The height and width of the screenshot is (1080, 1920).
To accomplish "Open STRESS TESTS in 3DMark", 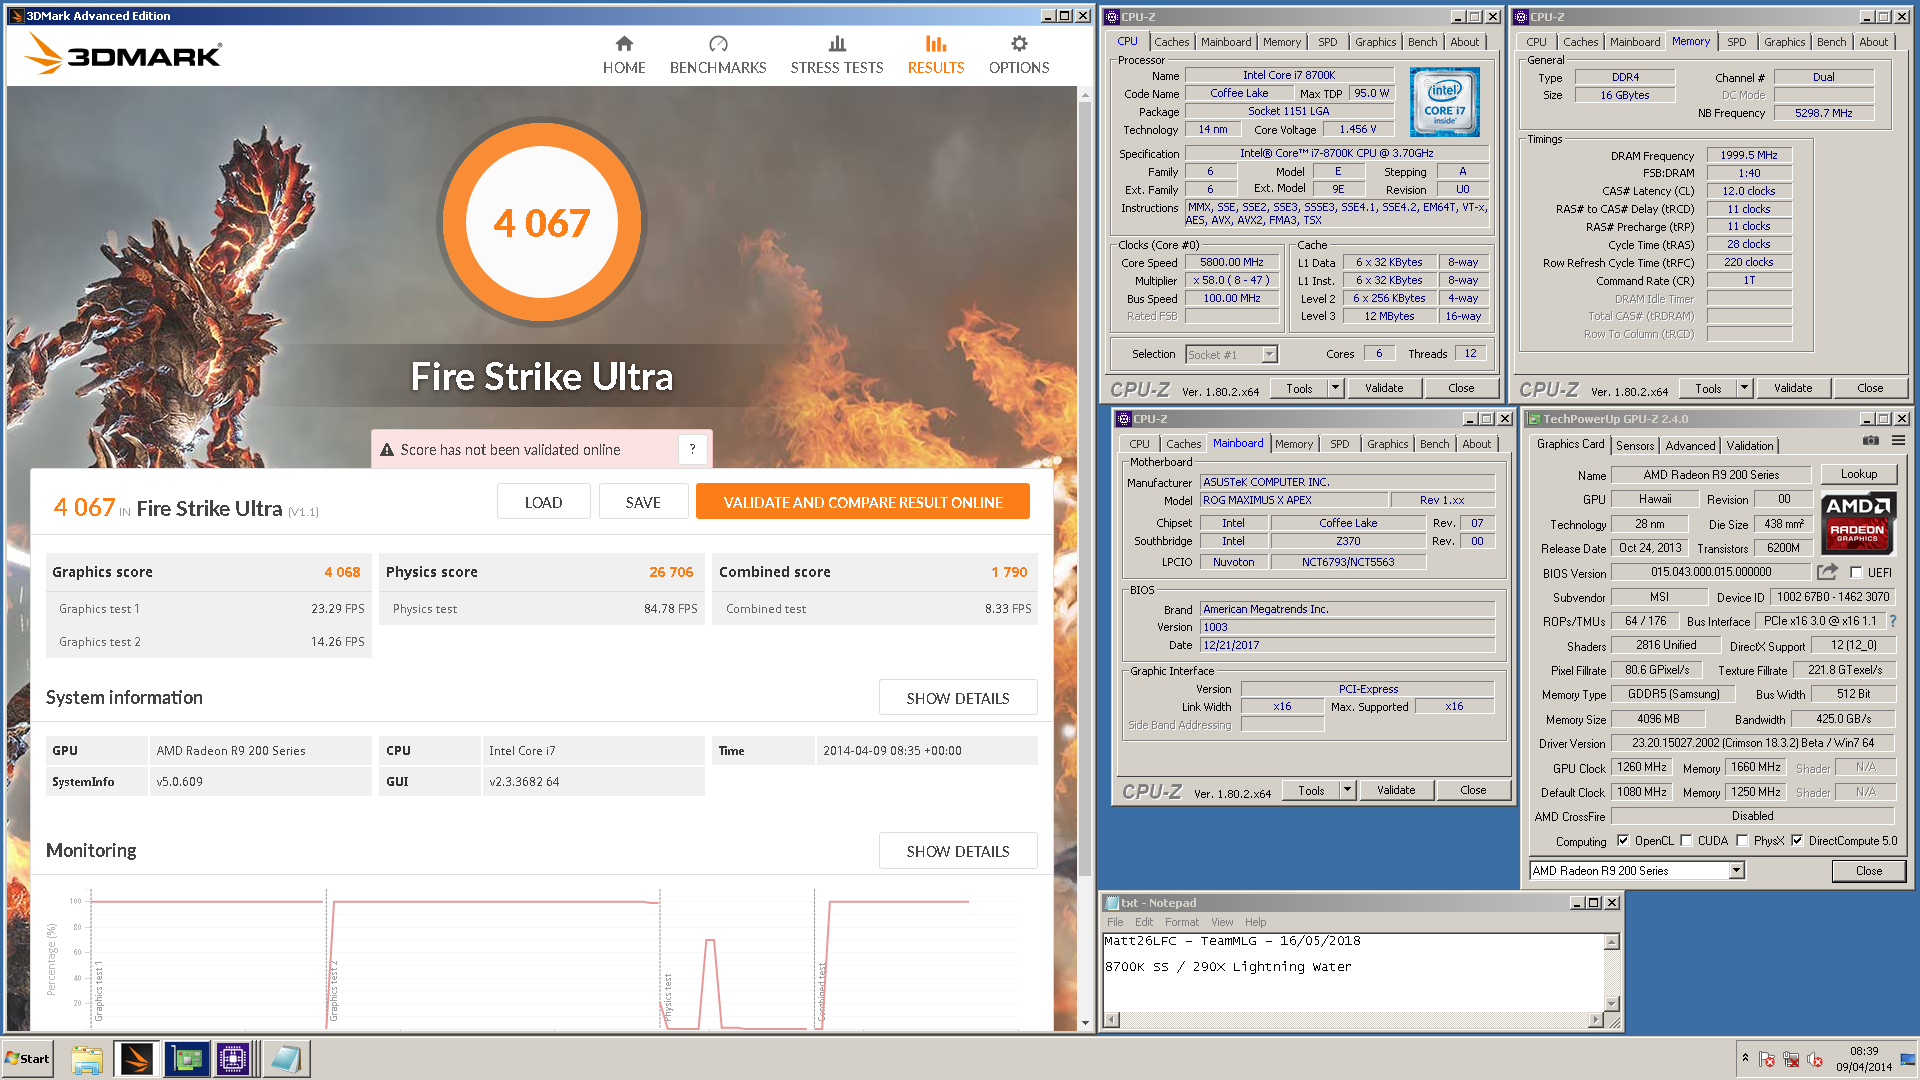I will (x=837, y=55).
